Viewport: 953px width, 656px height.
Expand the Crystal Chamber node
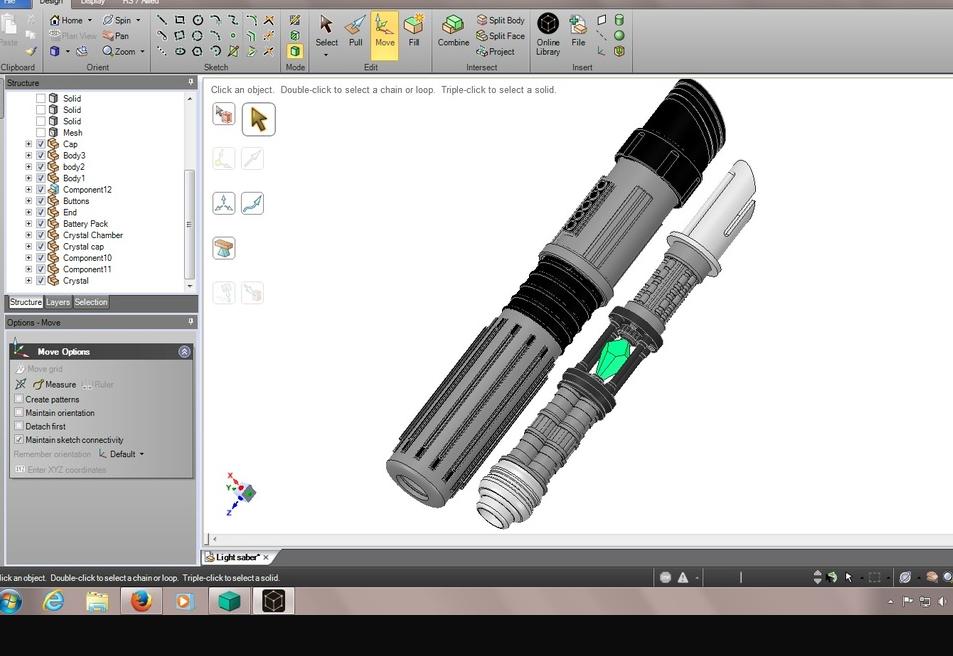click(29, 235)
